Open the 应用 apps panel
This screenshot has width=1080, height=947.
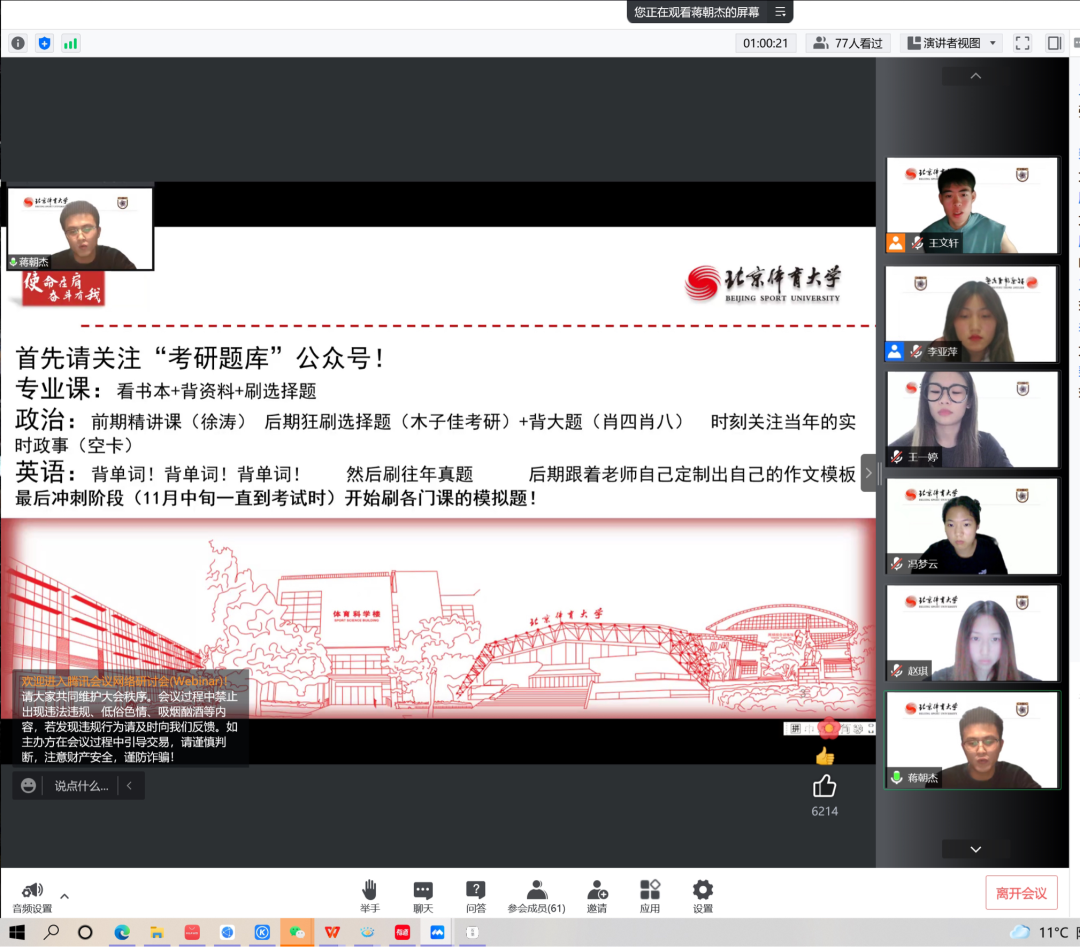click(650, 897)
